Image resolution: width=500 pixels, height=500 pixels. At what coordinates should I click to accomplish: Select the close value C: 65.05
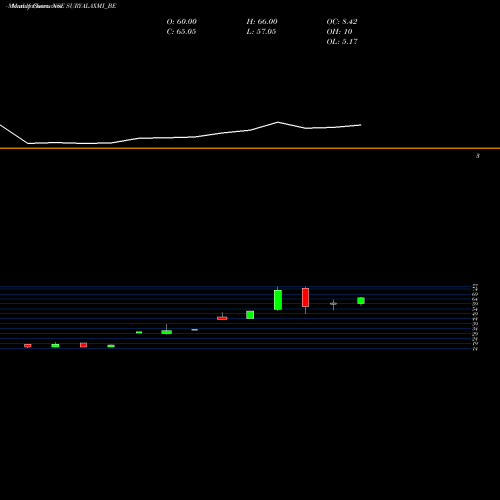[x=181, y=32]
